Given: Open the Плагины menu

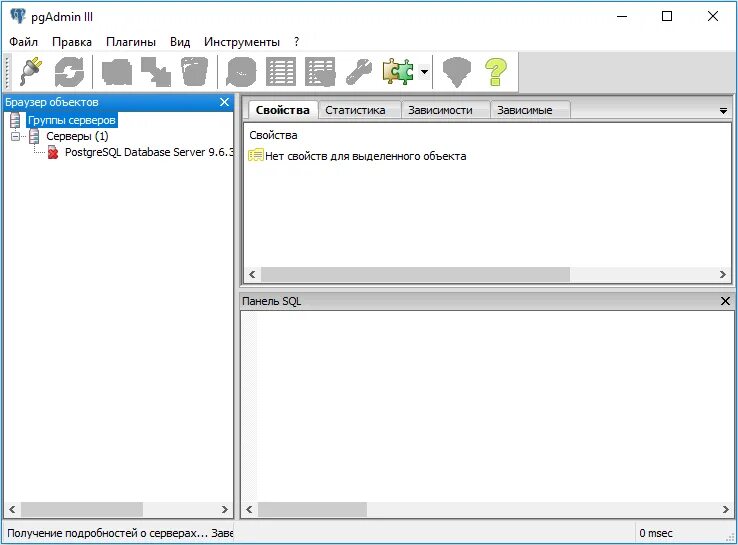Looking at the screenshot, I should click(x=131, y=42).
